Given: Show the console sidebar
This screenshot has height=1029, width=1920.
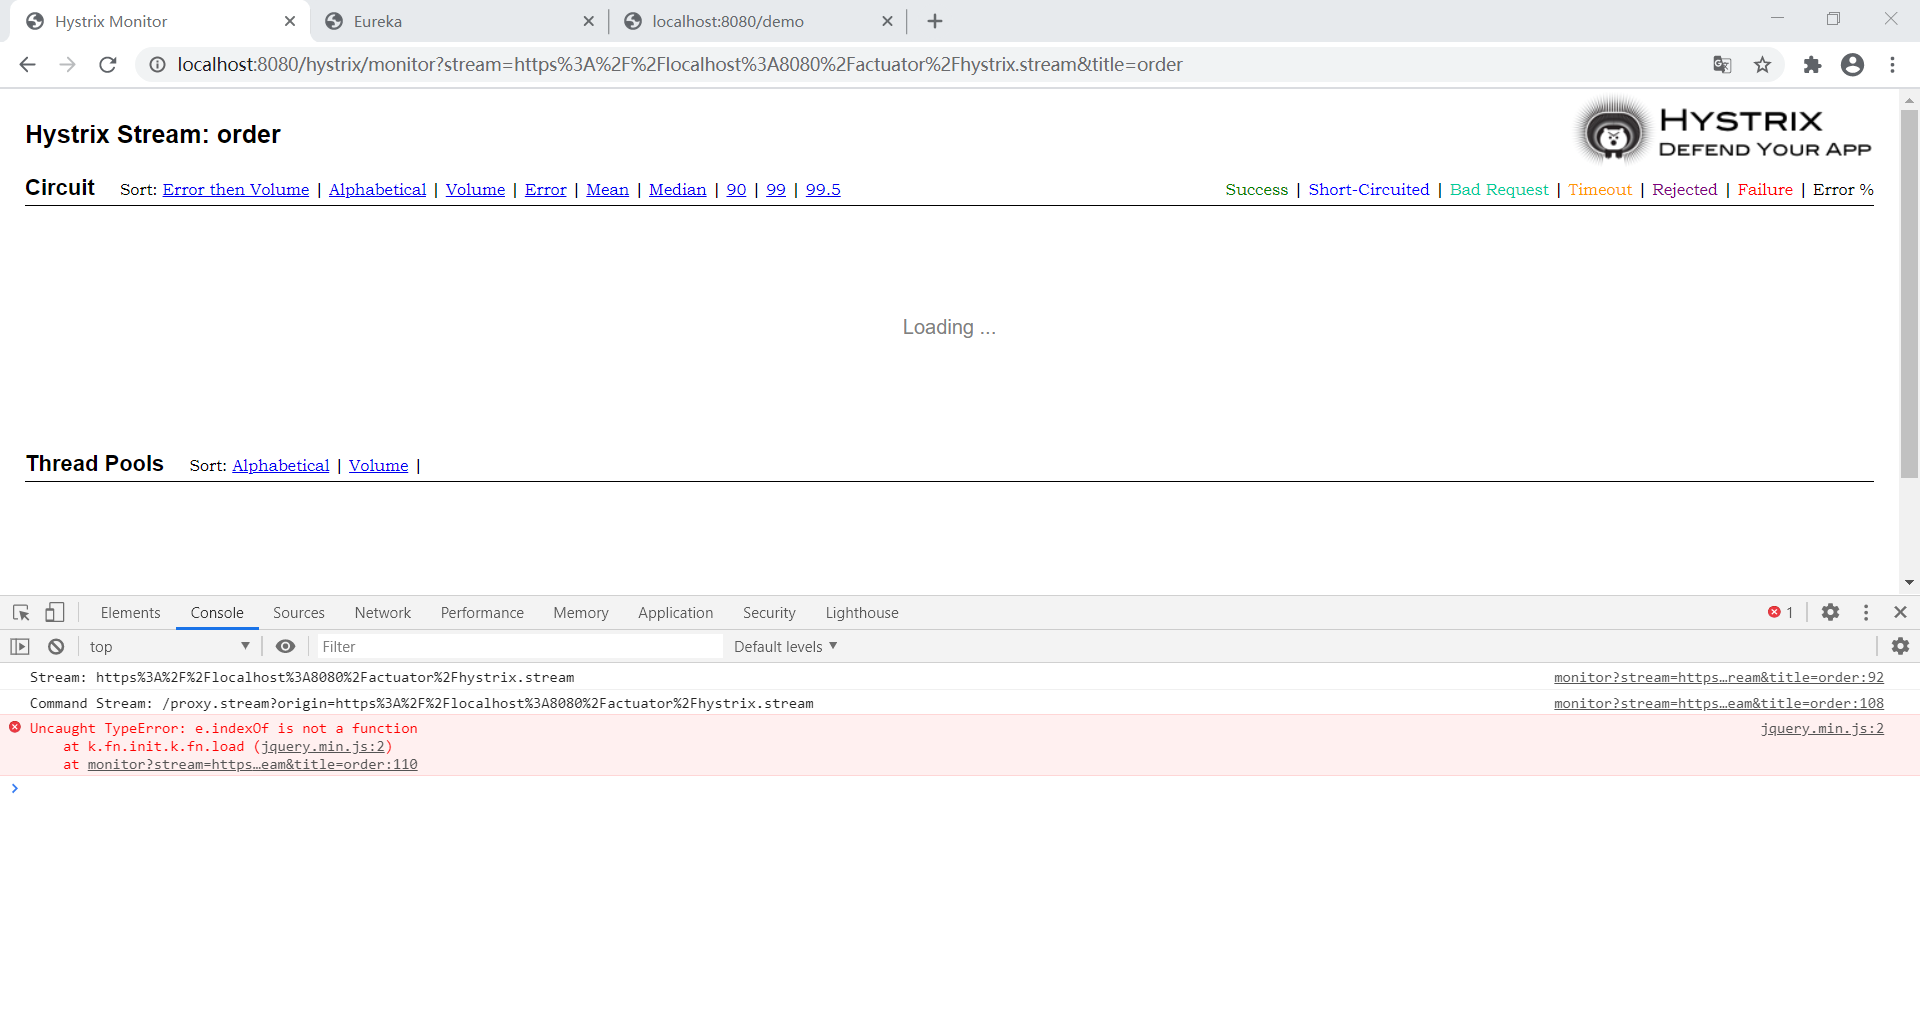Looking at the screenshot, I should 20,647.
